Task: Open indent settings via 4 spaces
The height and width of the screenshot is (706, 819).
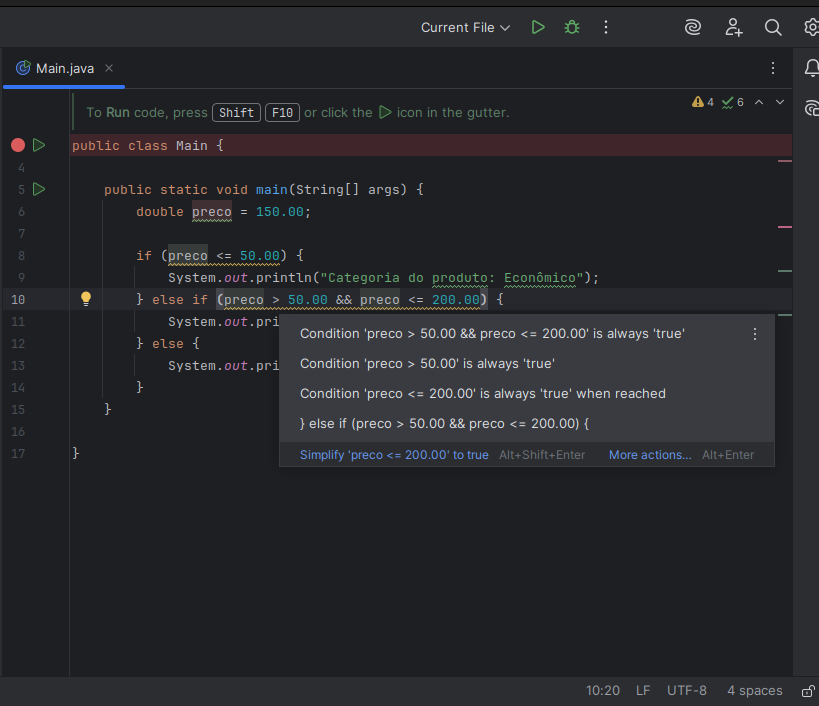Action: point(755,690)
